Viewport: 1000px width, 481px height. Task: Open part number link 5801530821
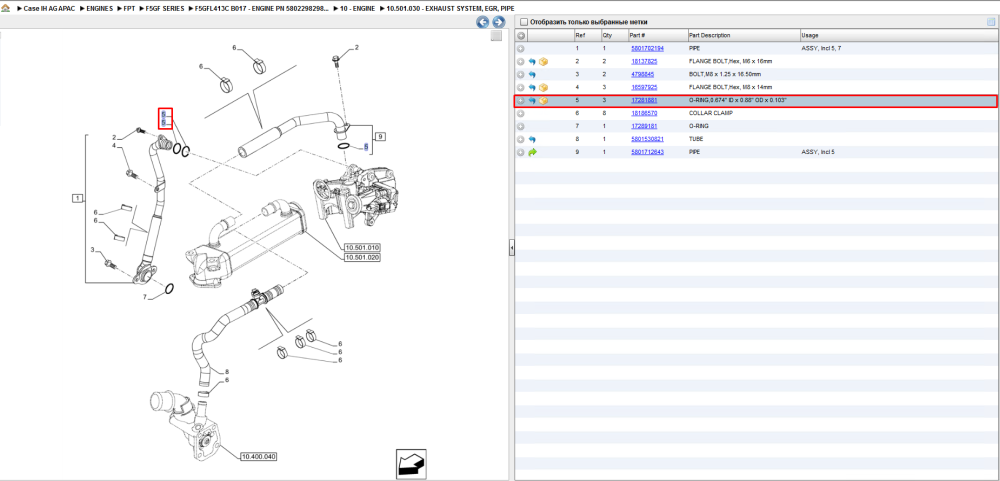(x=647, y=139)
